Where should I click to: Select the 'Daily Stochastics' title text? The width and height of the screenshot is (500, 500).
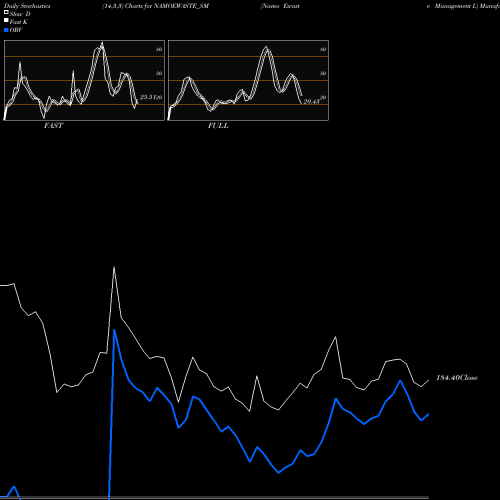[x=27, y=6]
